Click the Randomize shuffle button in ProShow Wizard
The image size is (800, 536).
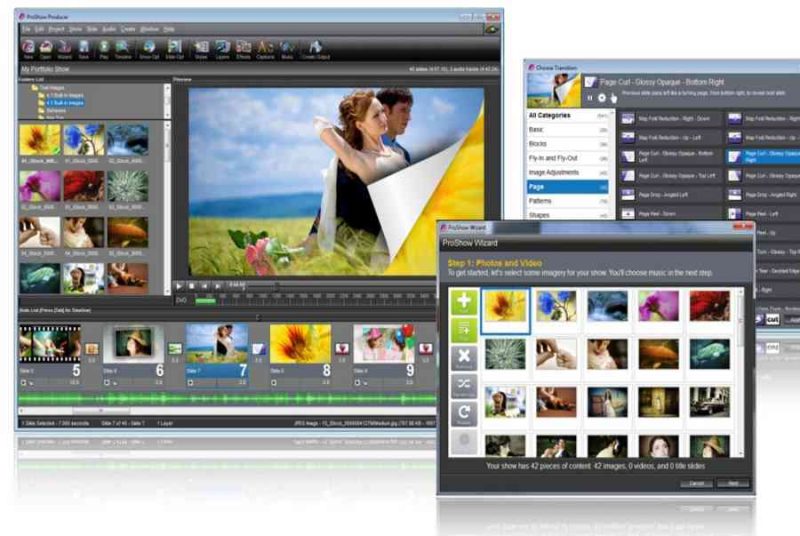click(464, 385)
